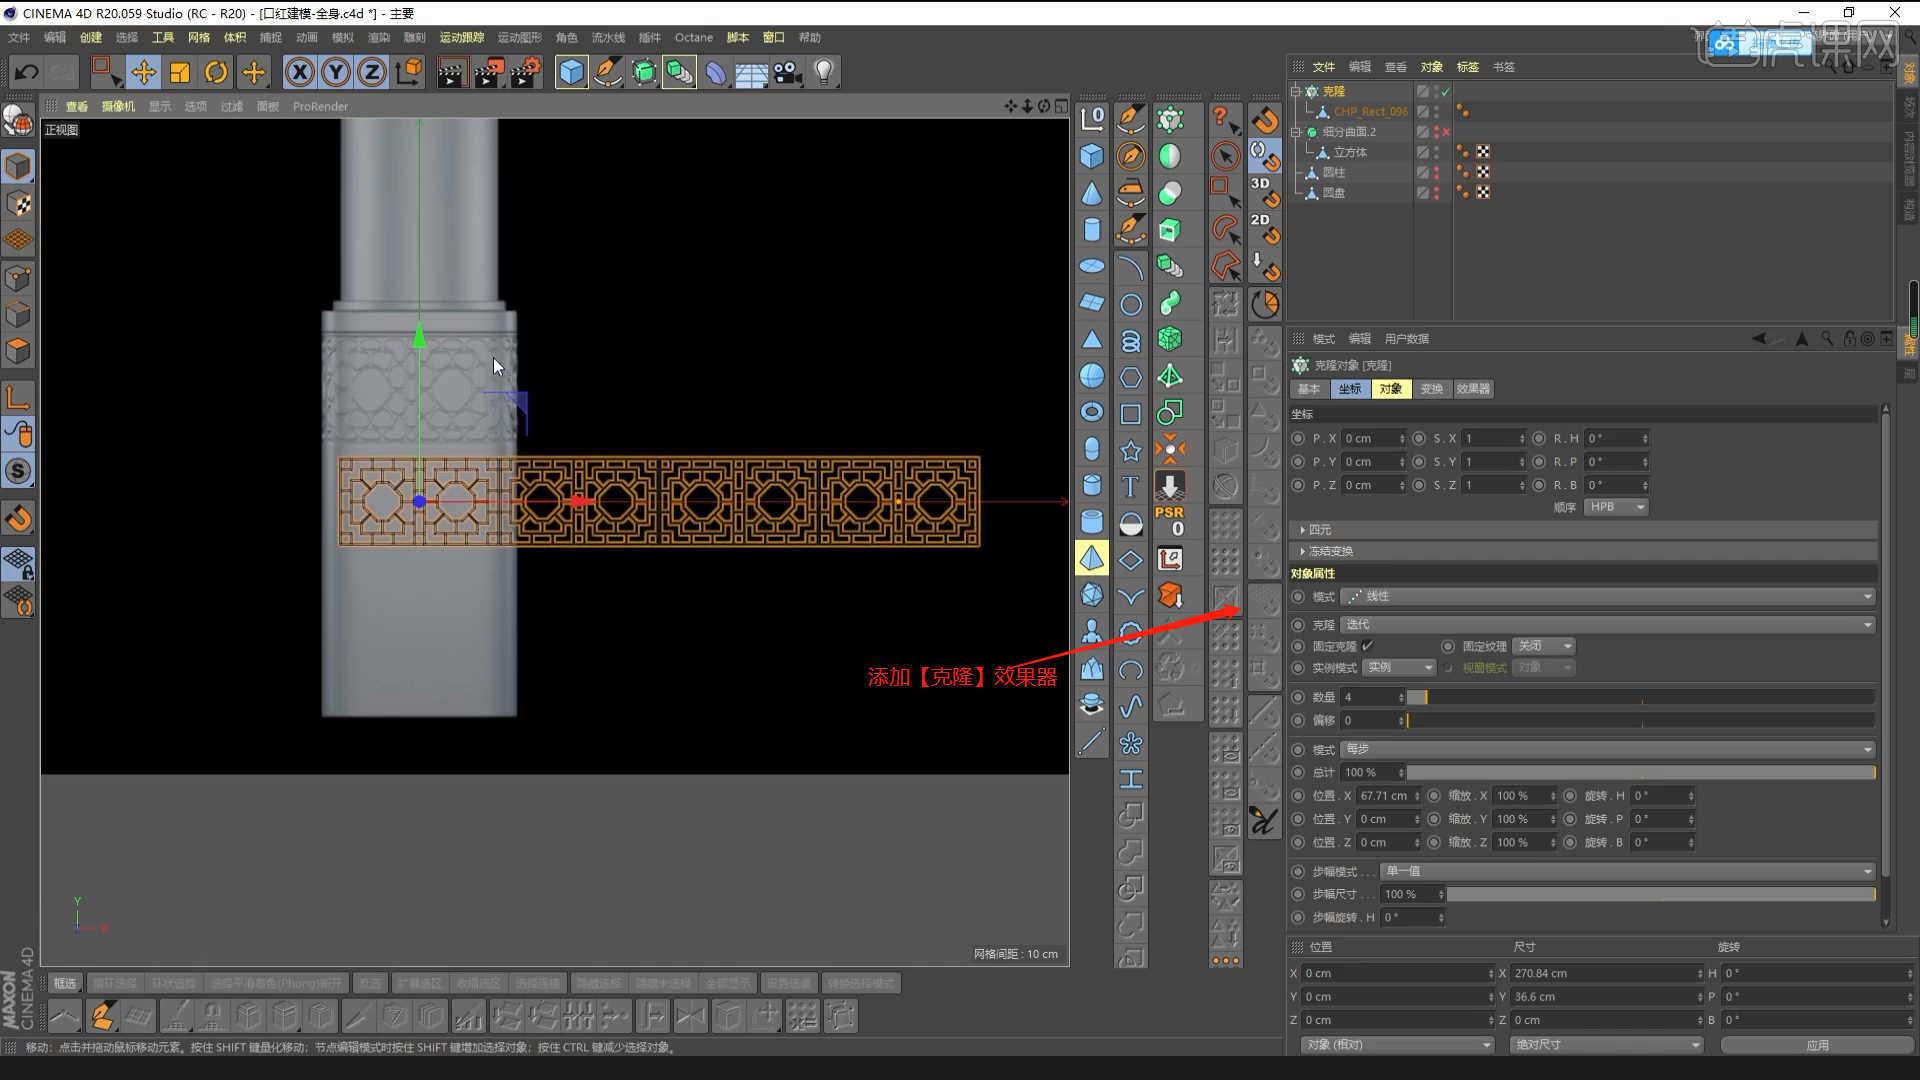The width and height of the screenshot is (1920, 1080).
Task: Click the coordinate system icon
Action: point(409,72)
